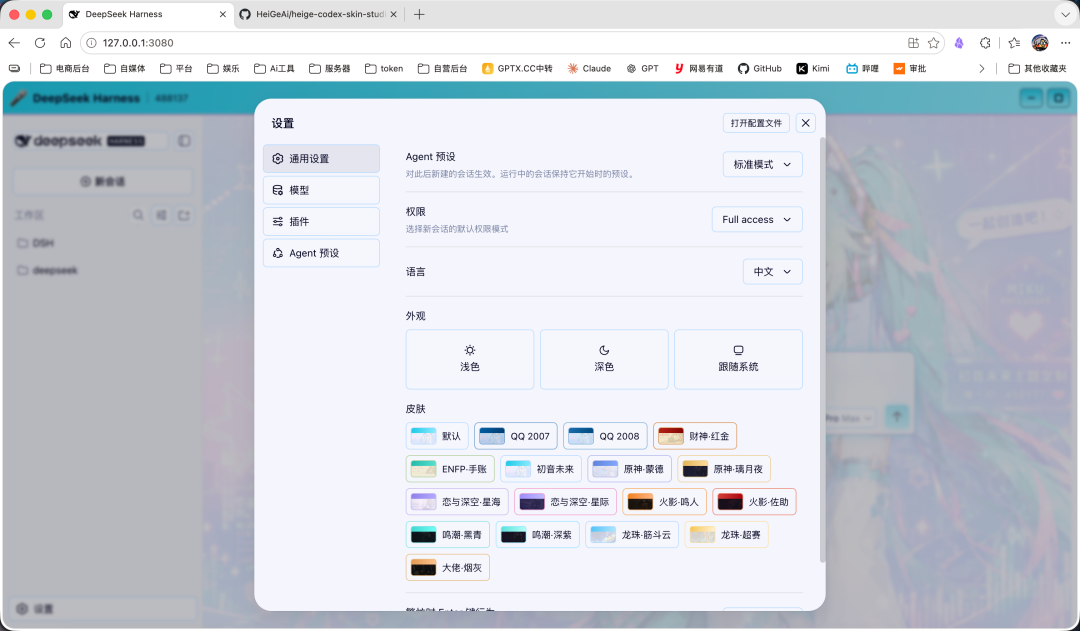Reload the page with the refresh icon
Screen dimensions: 1080x631
[x=40, y=43]
